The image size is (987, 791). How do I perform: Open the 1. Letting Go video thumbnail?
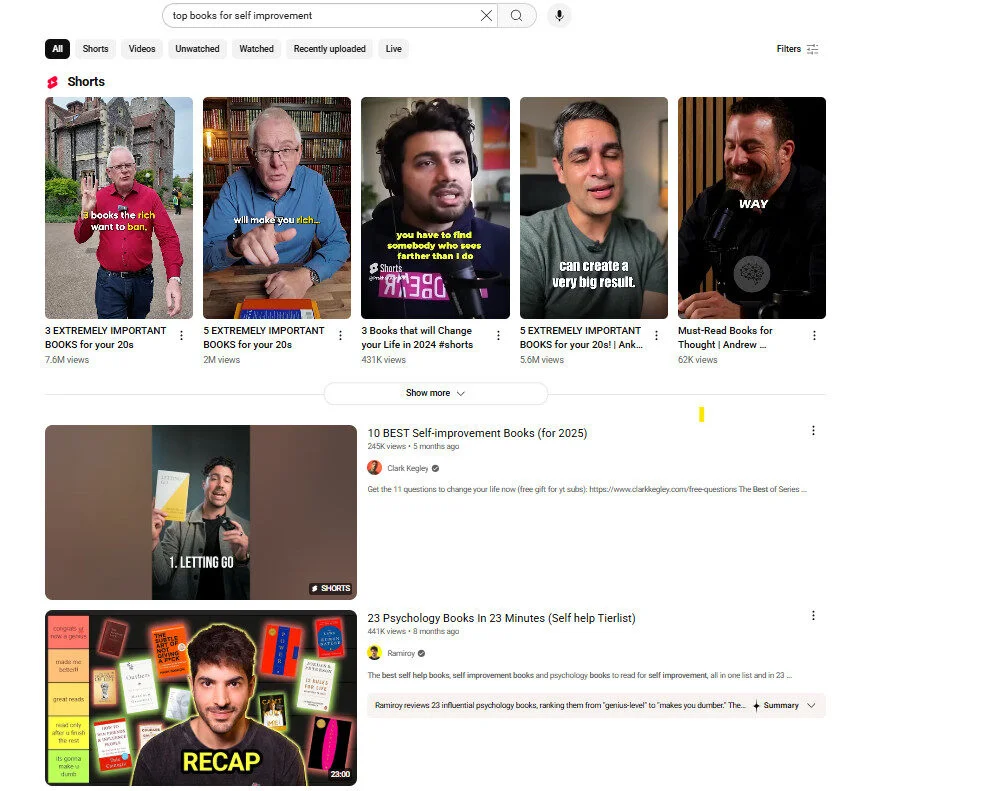pyautogui.click(x=200, y=512)
